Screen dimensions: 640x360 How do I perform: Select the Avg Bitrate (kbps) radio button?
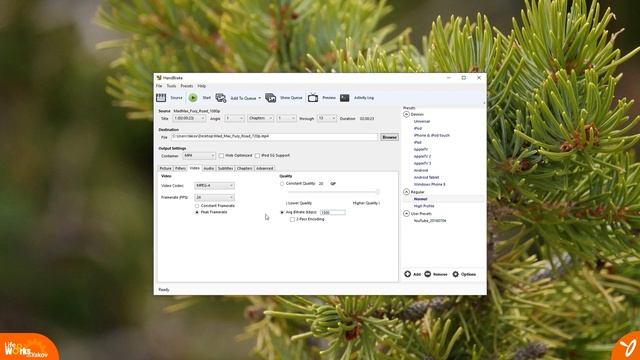point(282,212)
